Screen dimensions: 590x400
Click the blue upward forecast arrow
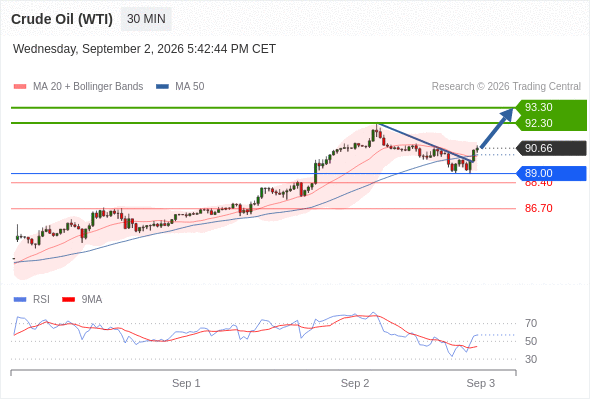tap(497, 128)
